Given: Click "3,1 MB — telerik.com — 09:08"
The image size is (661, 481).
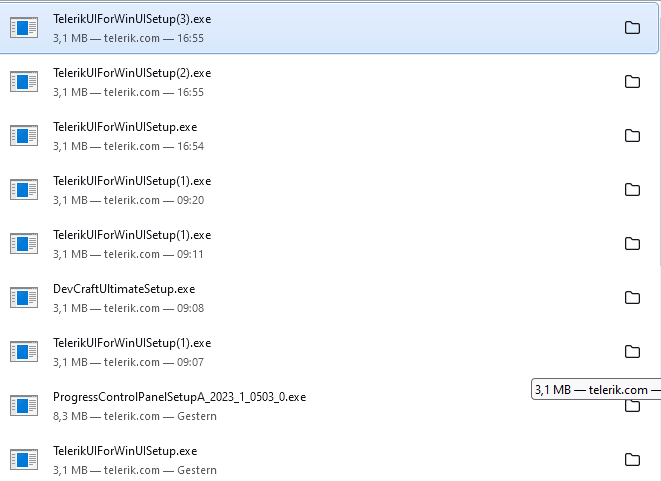Looking at the screenshot, I should click(x=129, y=308).
